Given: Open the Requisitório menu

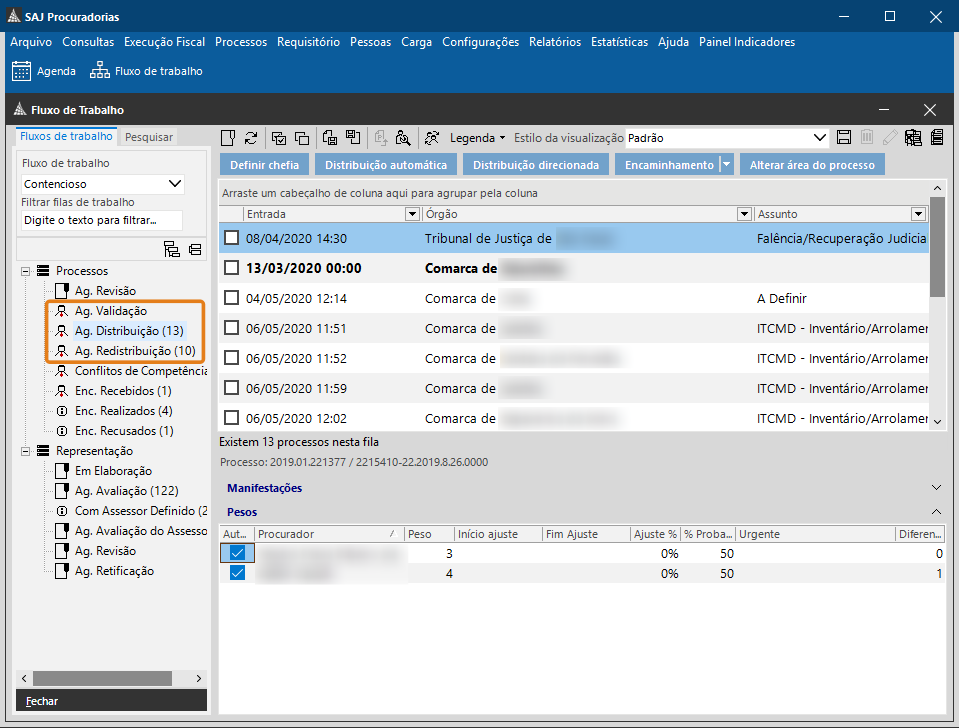Looking at the screenshot, I should pos(308,42).
